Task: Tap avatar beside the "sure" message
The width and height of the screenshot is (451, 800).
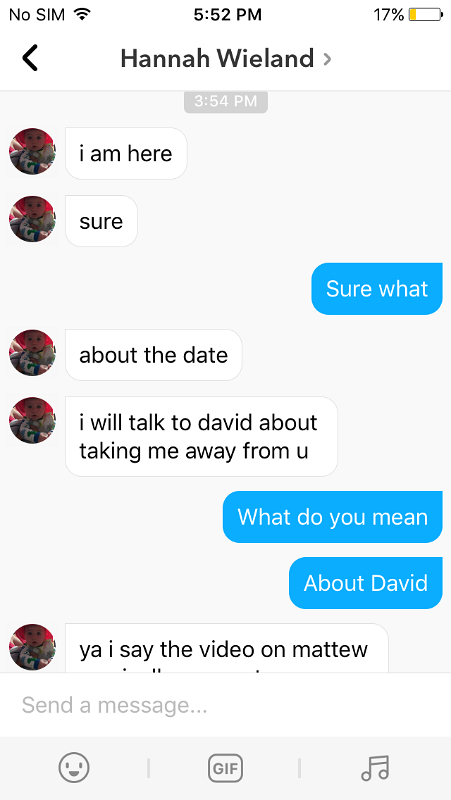Action: [32, 219]
